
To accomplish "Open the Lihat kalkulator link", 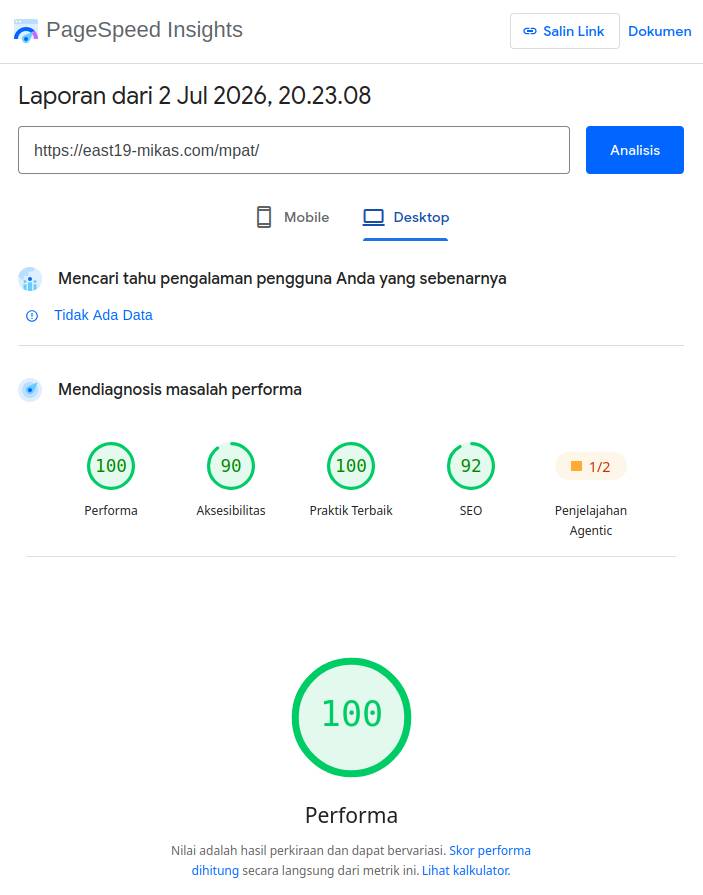I will pyautogui.click(x=466, y=870).
